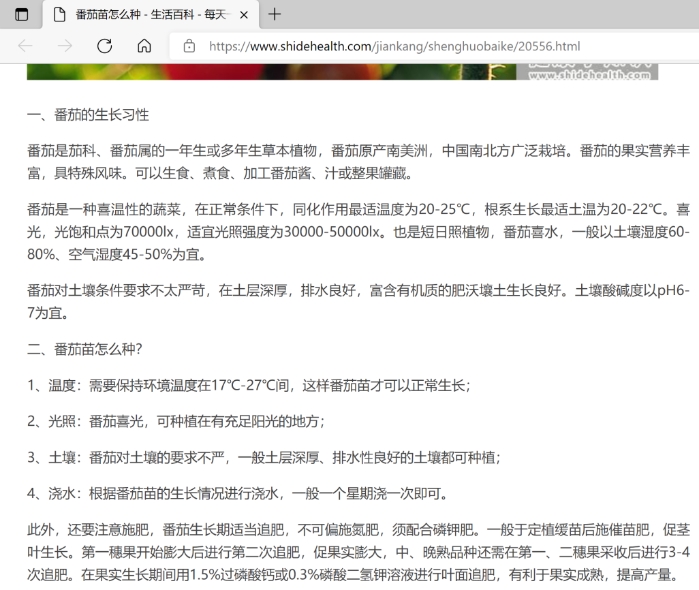The image size is (699, 590).
Task: Select the 番茄苗怎么种 browser tab
Action: click(151, 15)
